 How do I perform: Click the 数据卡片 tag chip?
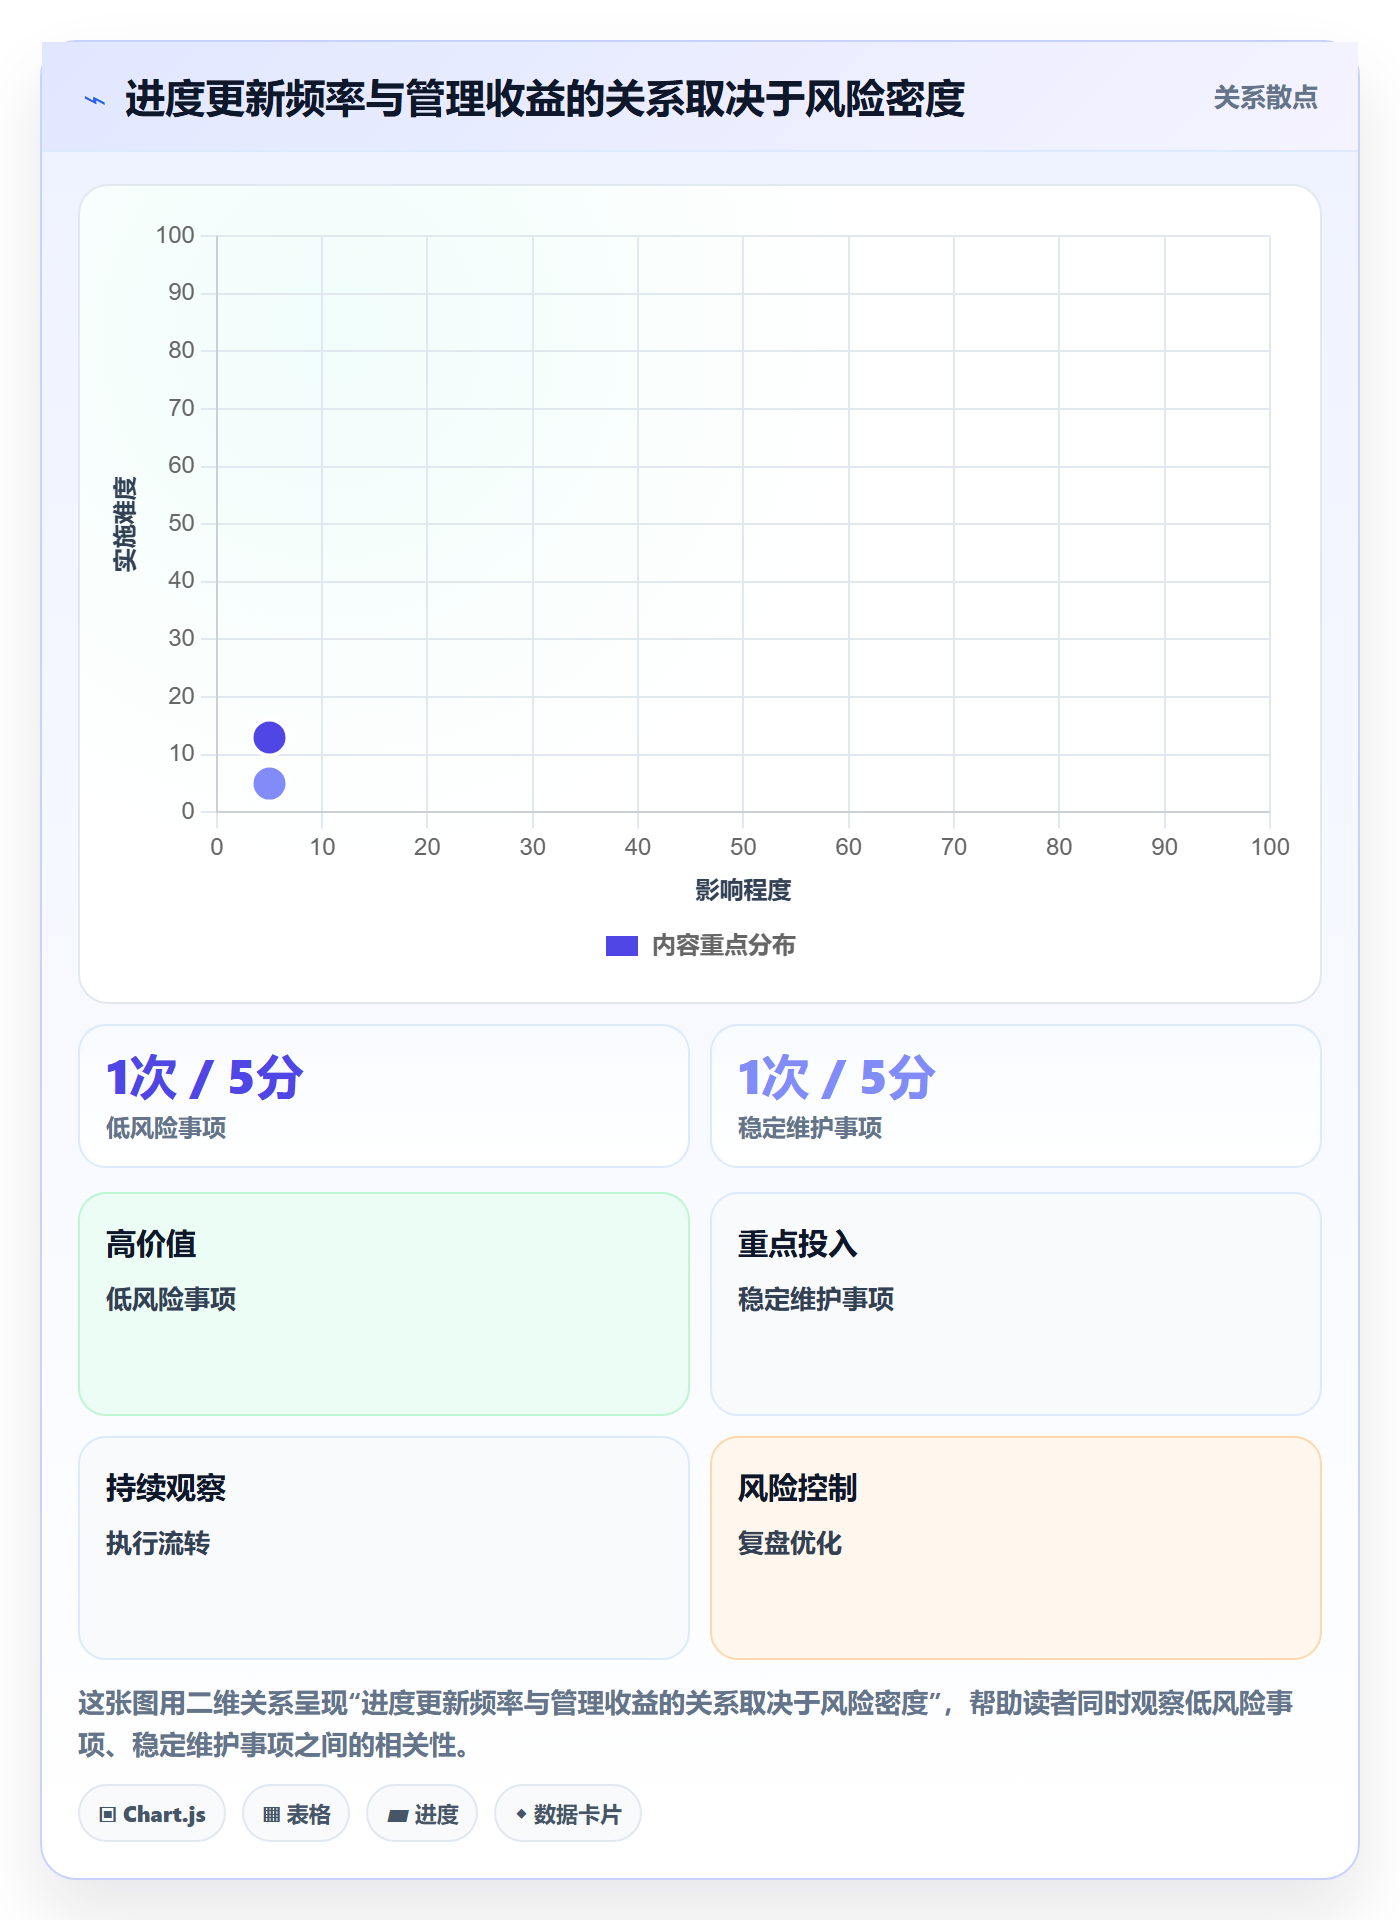pyautogui.click(x=568, y=1814)
